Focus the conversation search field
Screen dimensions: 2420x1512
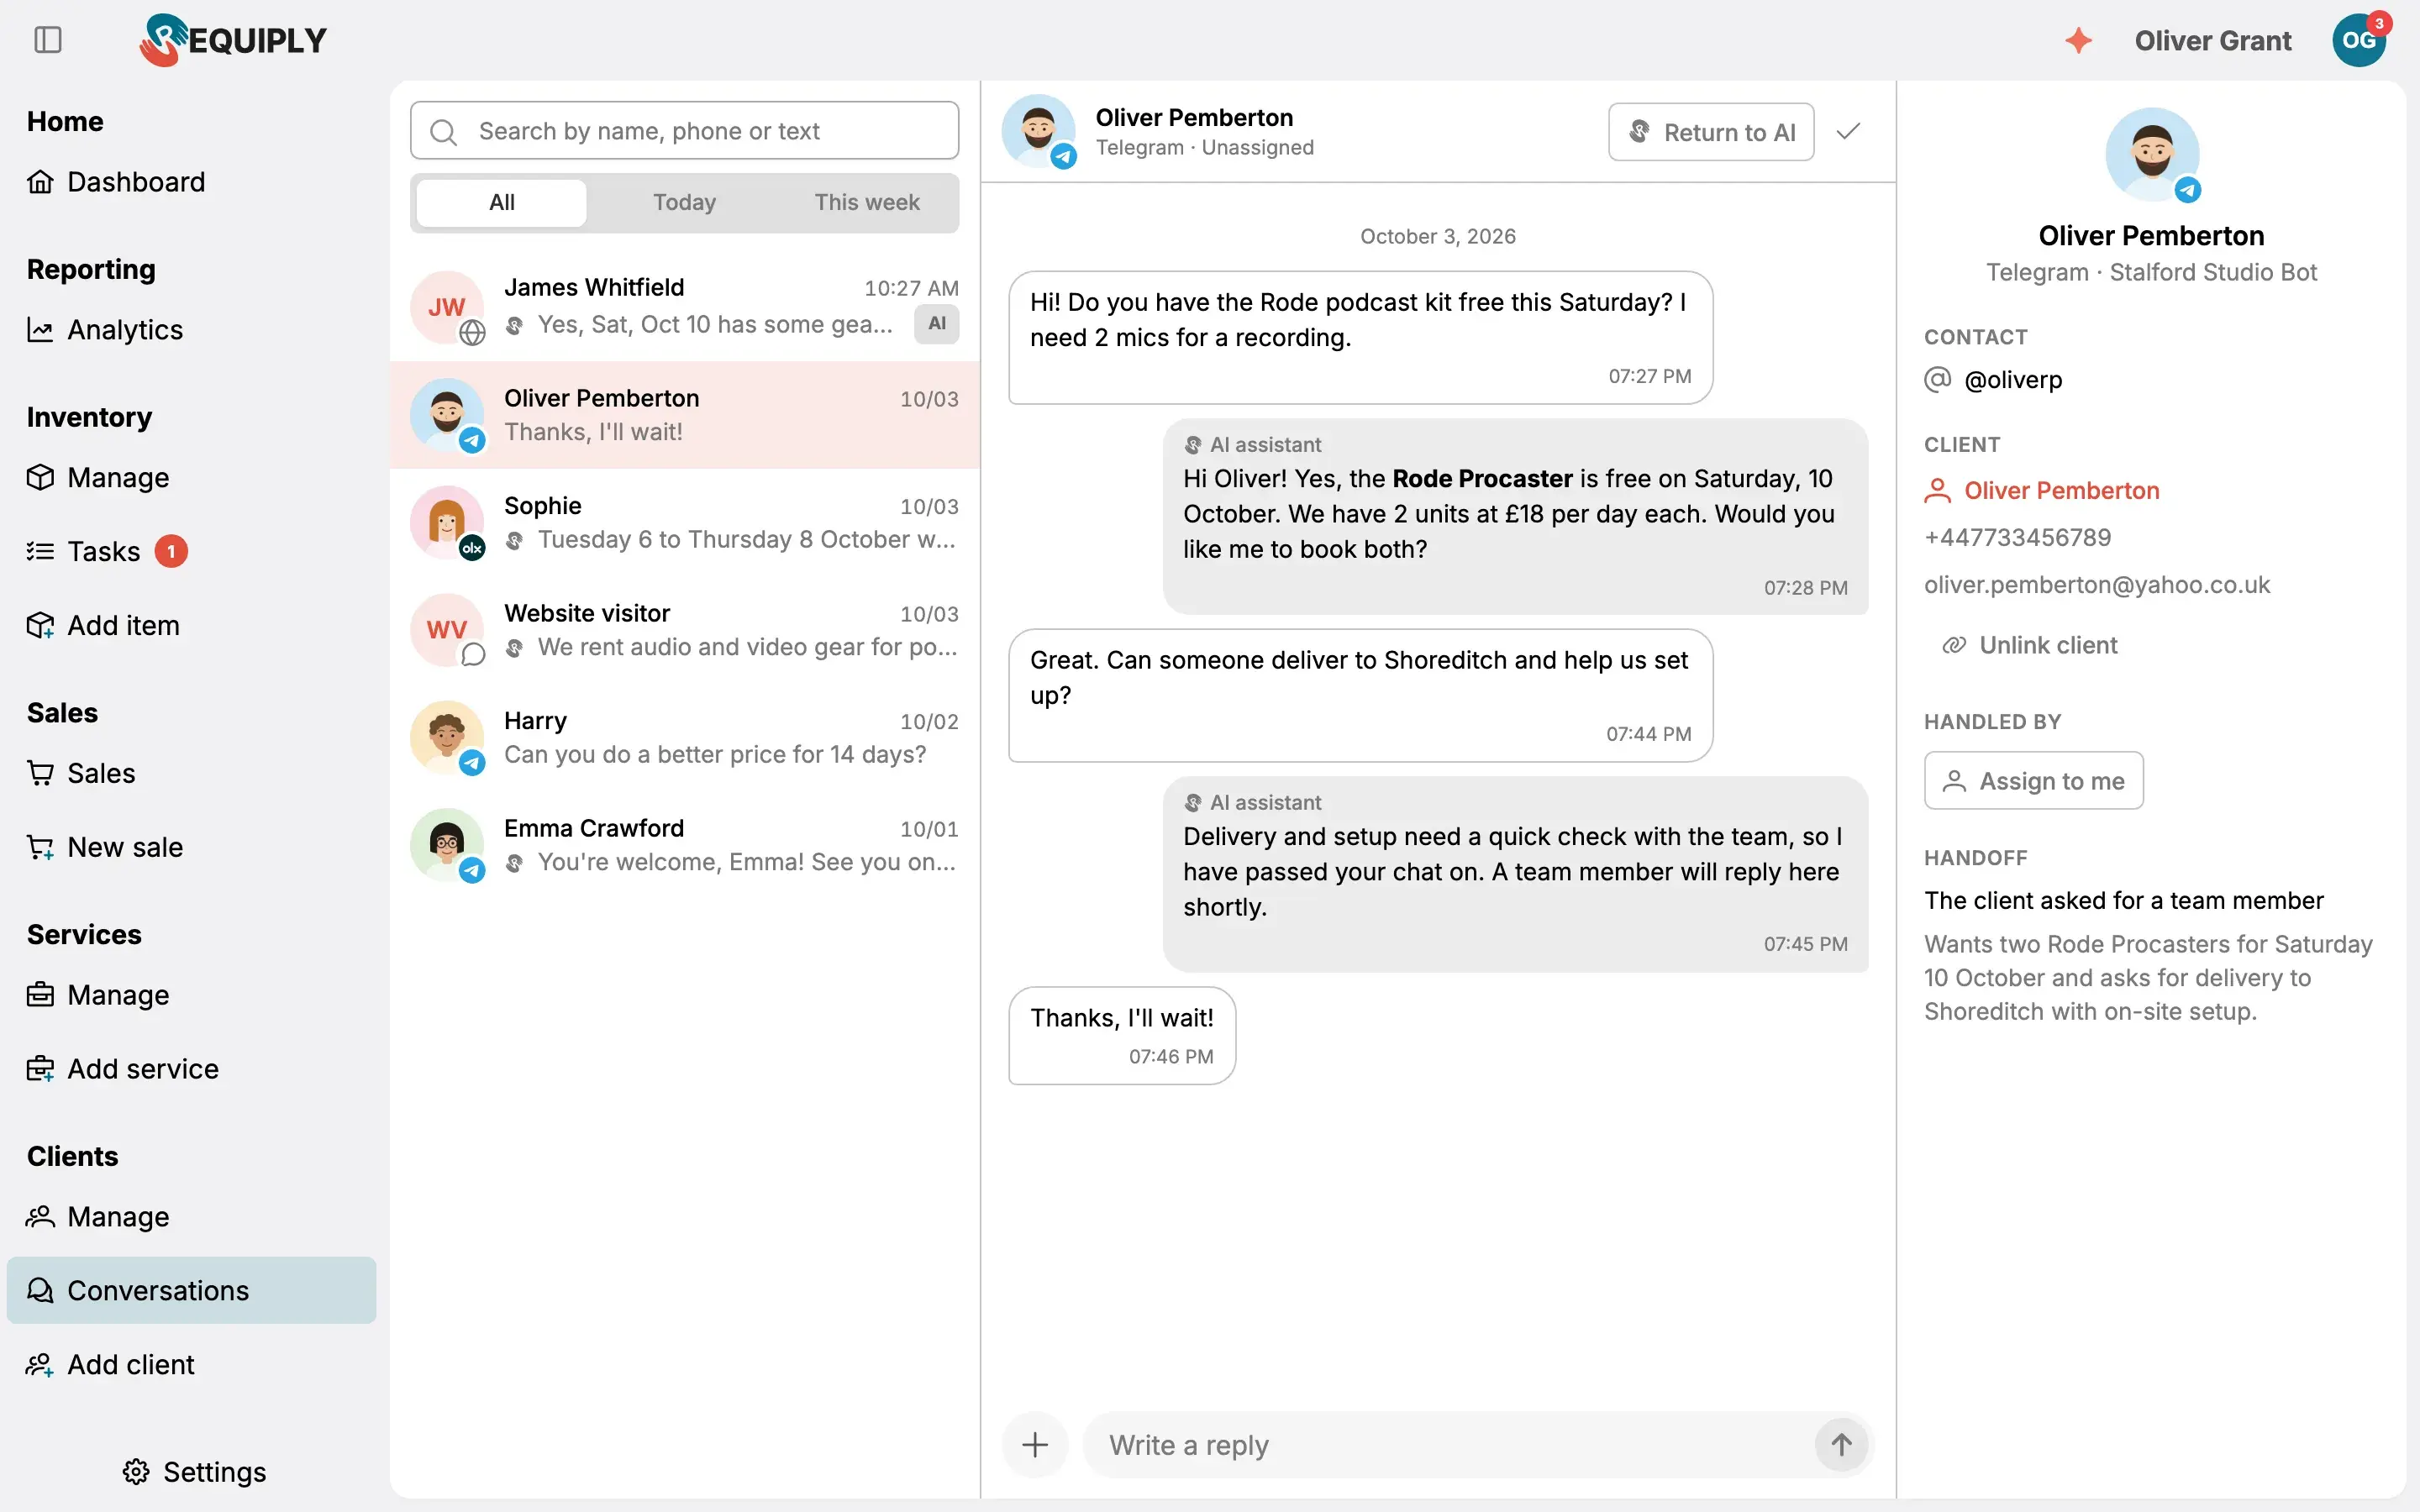(684, 131)
